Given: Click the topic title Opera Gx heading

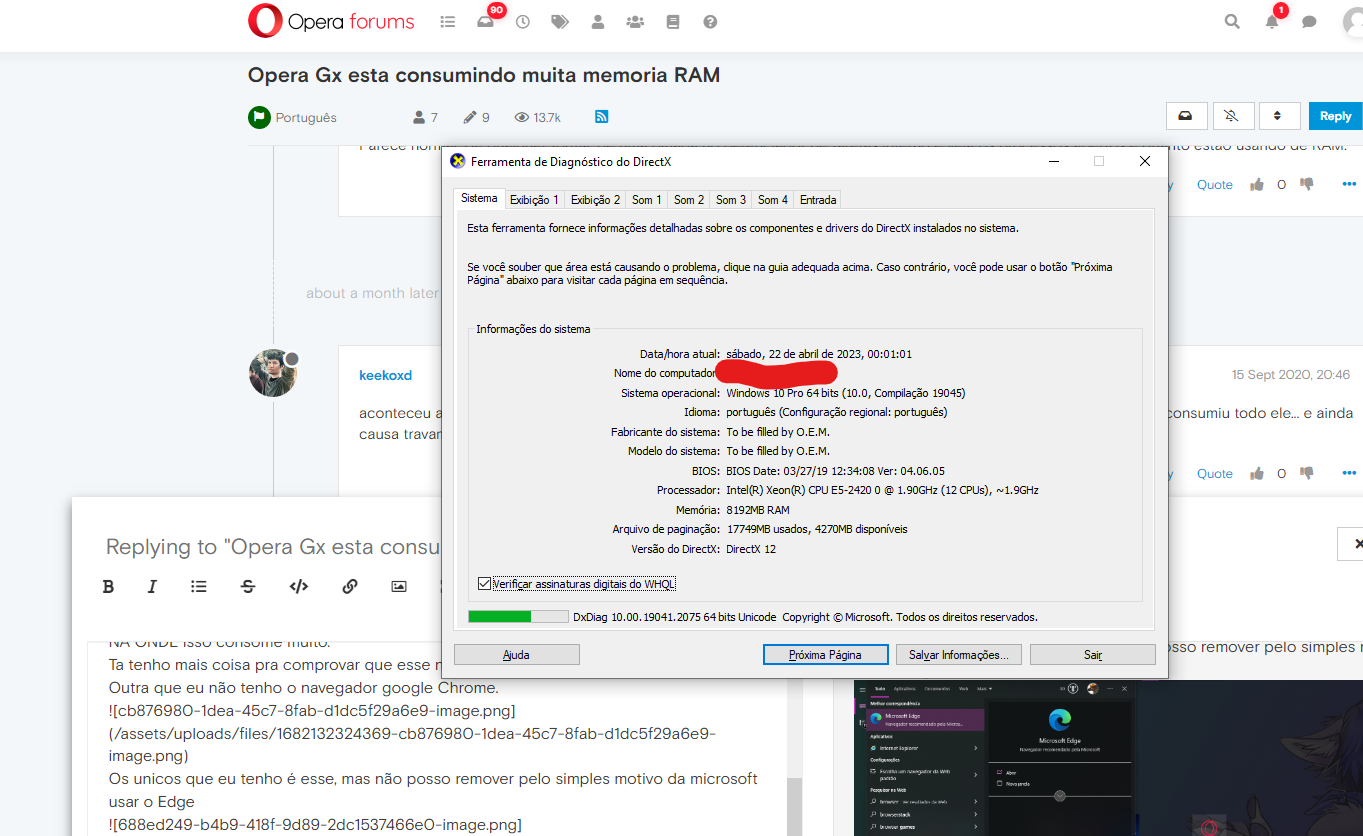Looking at the screenshot, I should tap(484, 75).
